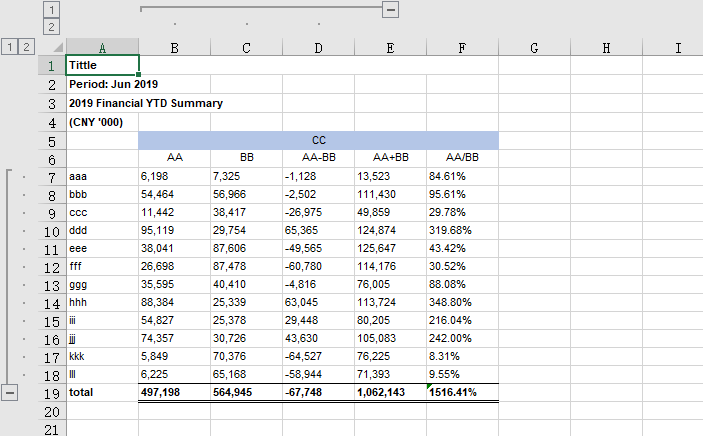This screenshot has width=703, height=436.
Task: Select cell with value -26,975
Action: (318, 213)
